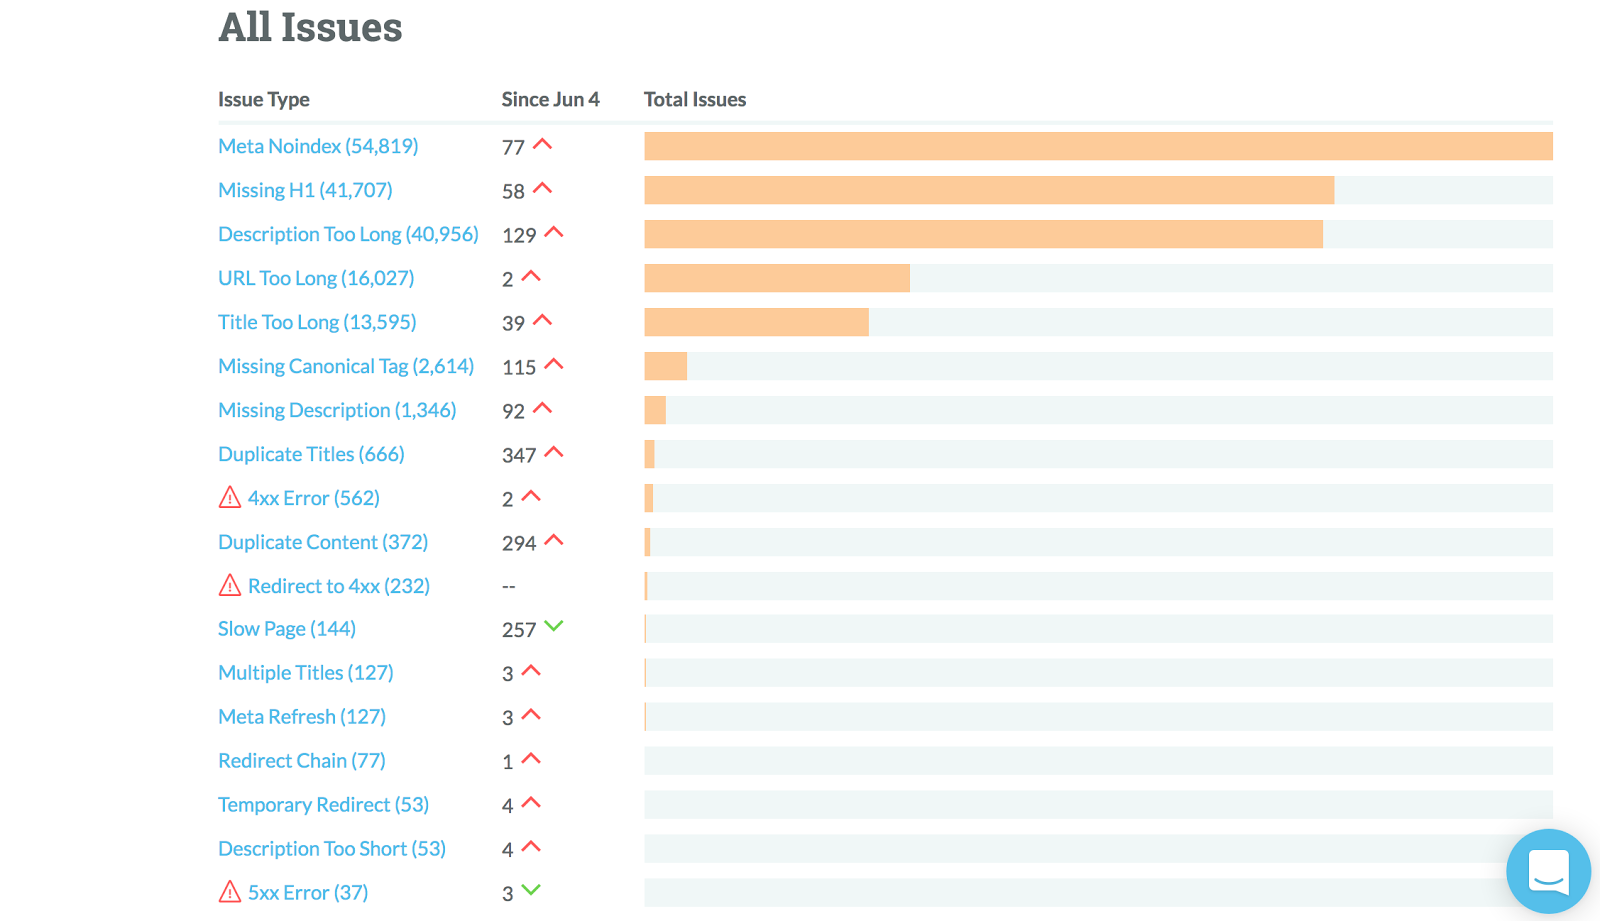Image resolution: width=1600 pixels, height=921 pixels.
Task: Click red up arrow beside Duplicate Titles count
Action: point(554,453)
